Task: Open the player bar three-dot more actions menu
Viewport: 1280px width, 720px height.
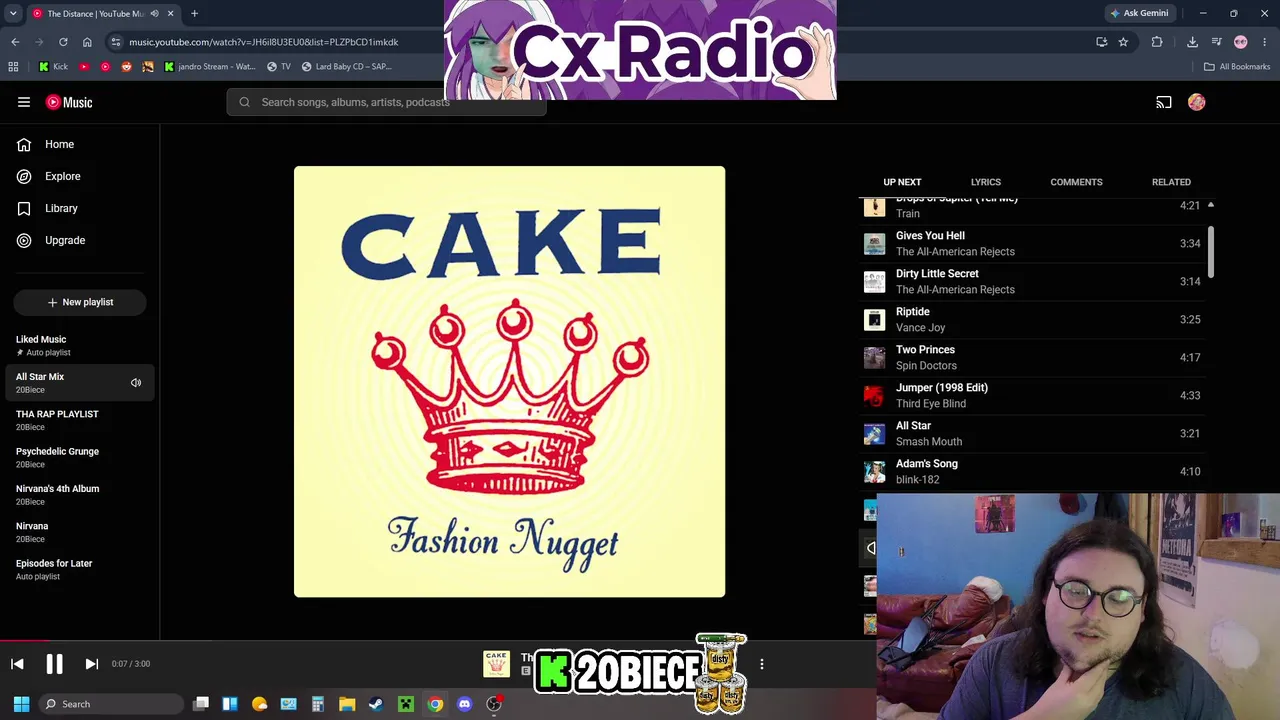Action: pos(762,664)
